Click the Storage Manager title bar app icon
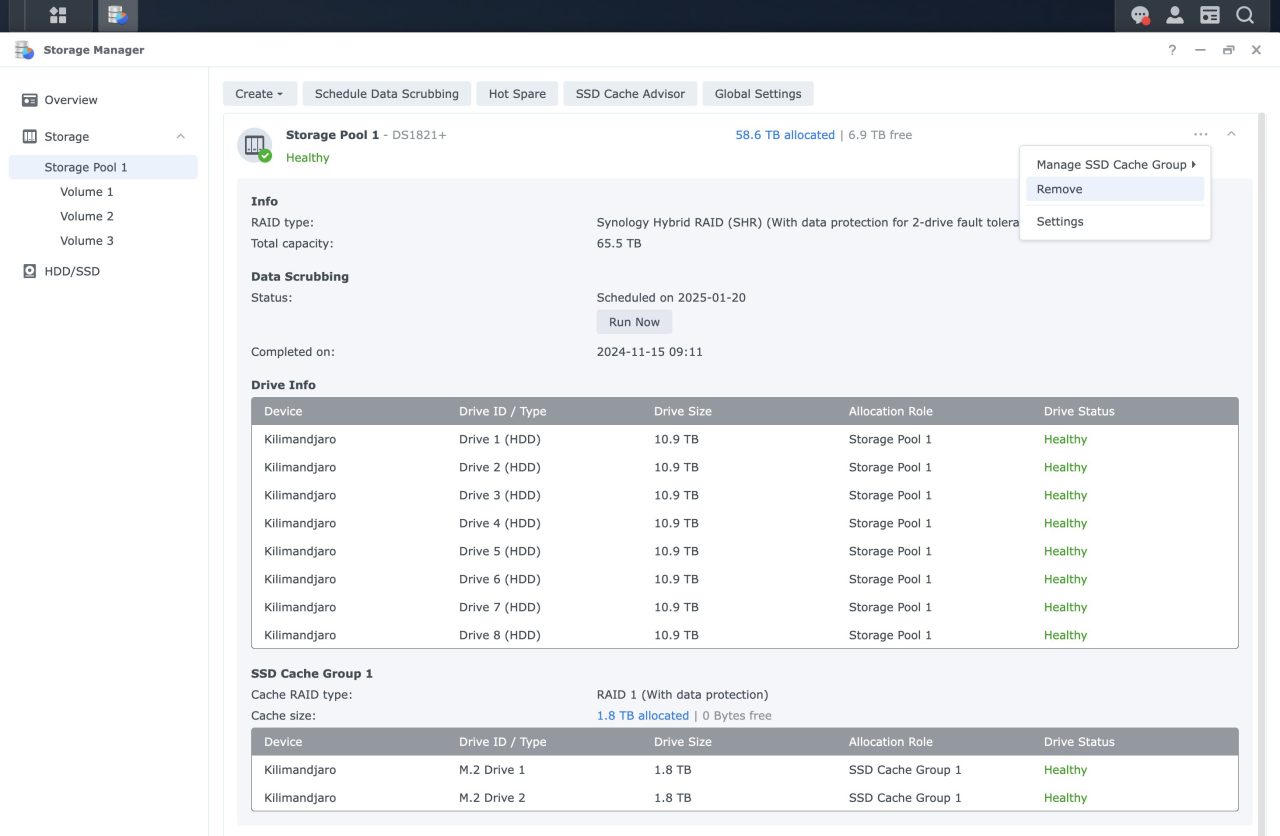 tap(24, 50)
